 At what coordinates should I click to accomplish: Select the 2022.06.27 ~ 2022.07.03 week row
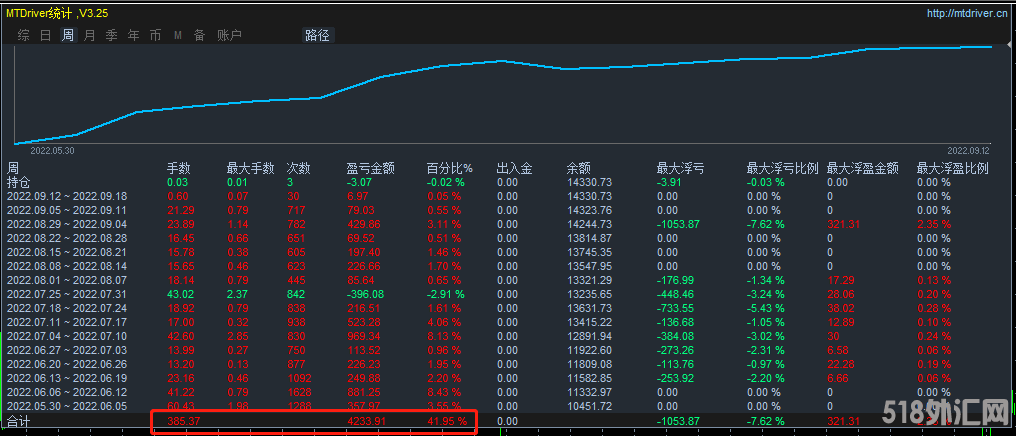[505, 350]
